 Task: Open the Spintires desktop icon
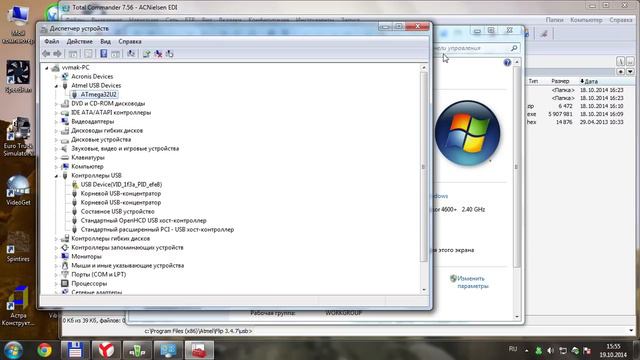click(18, 247)
